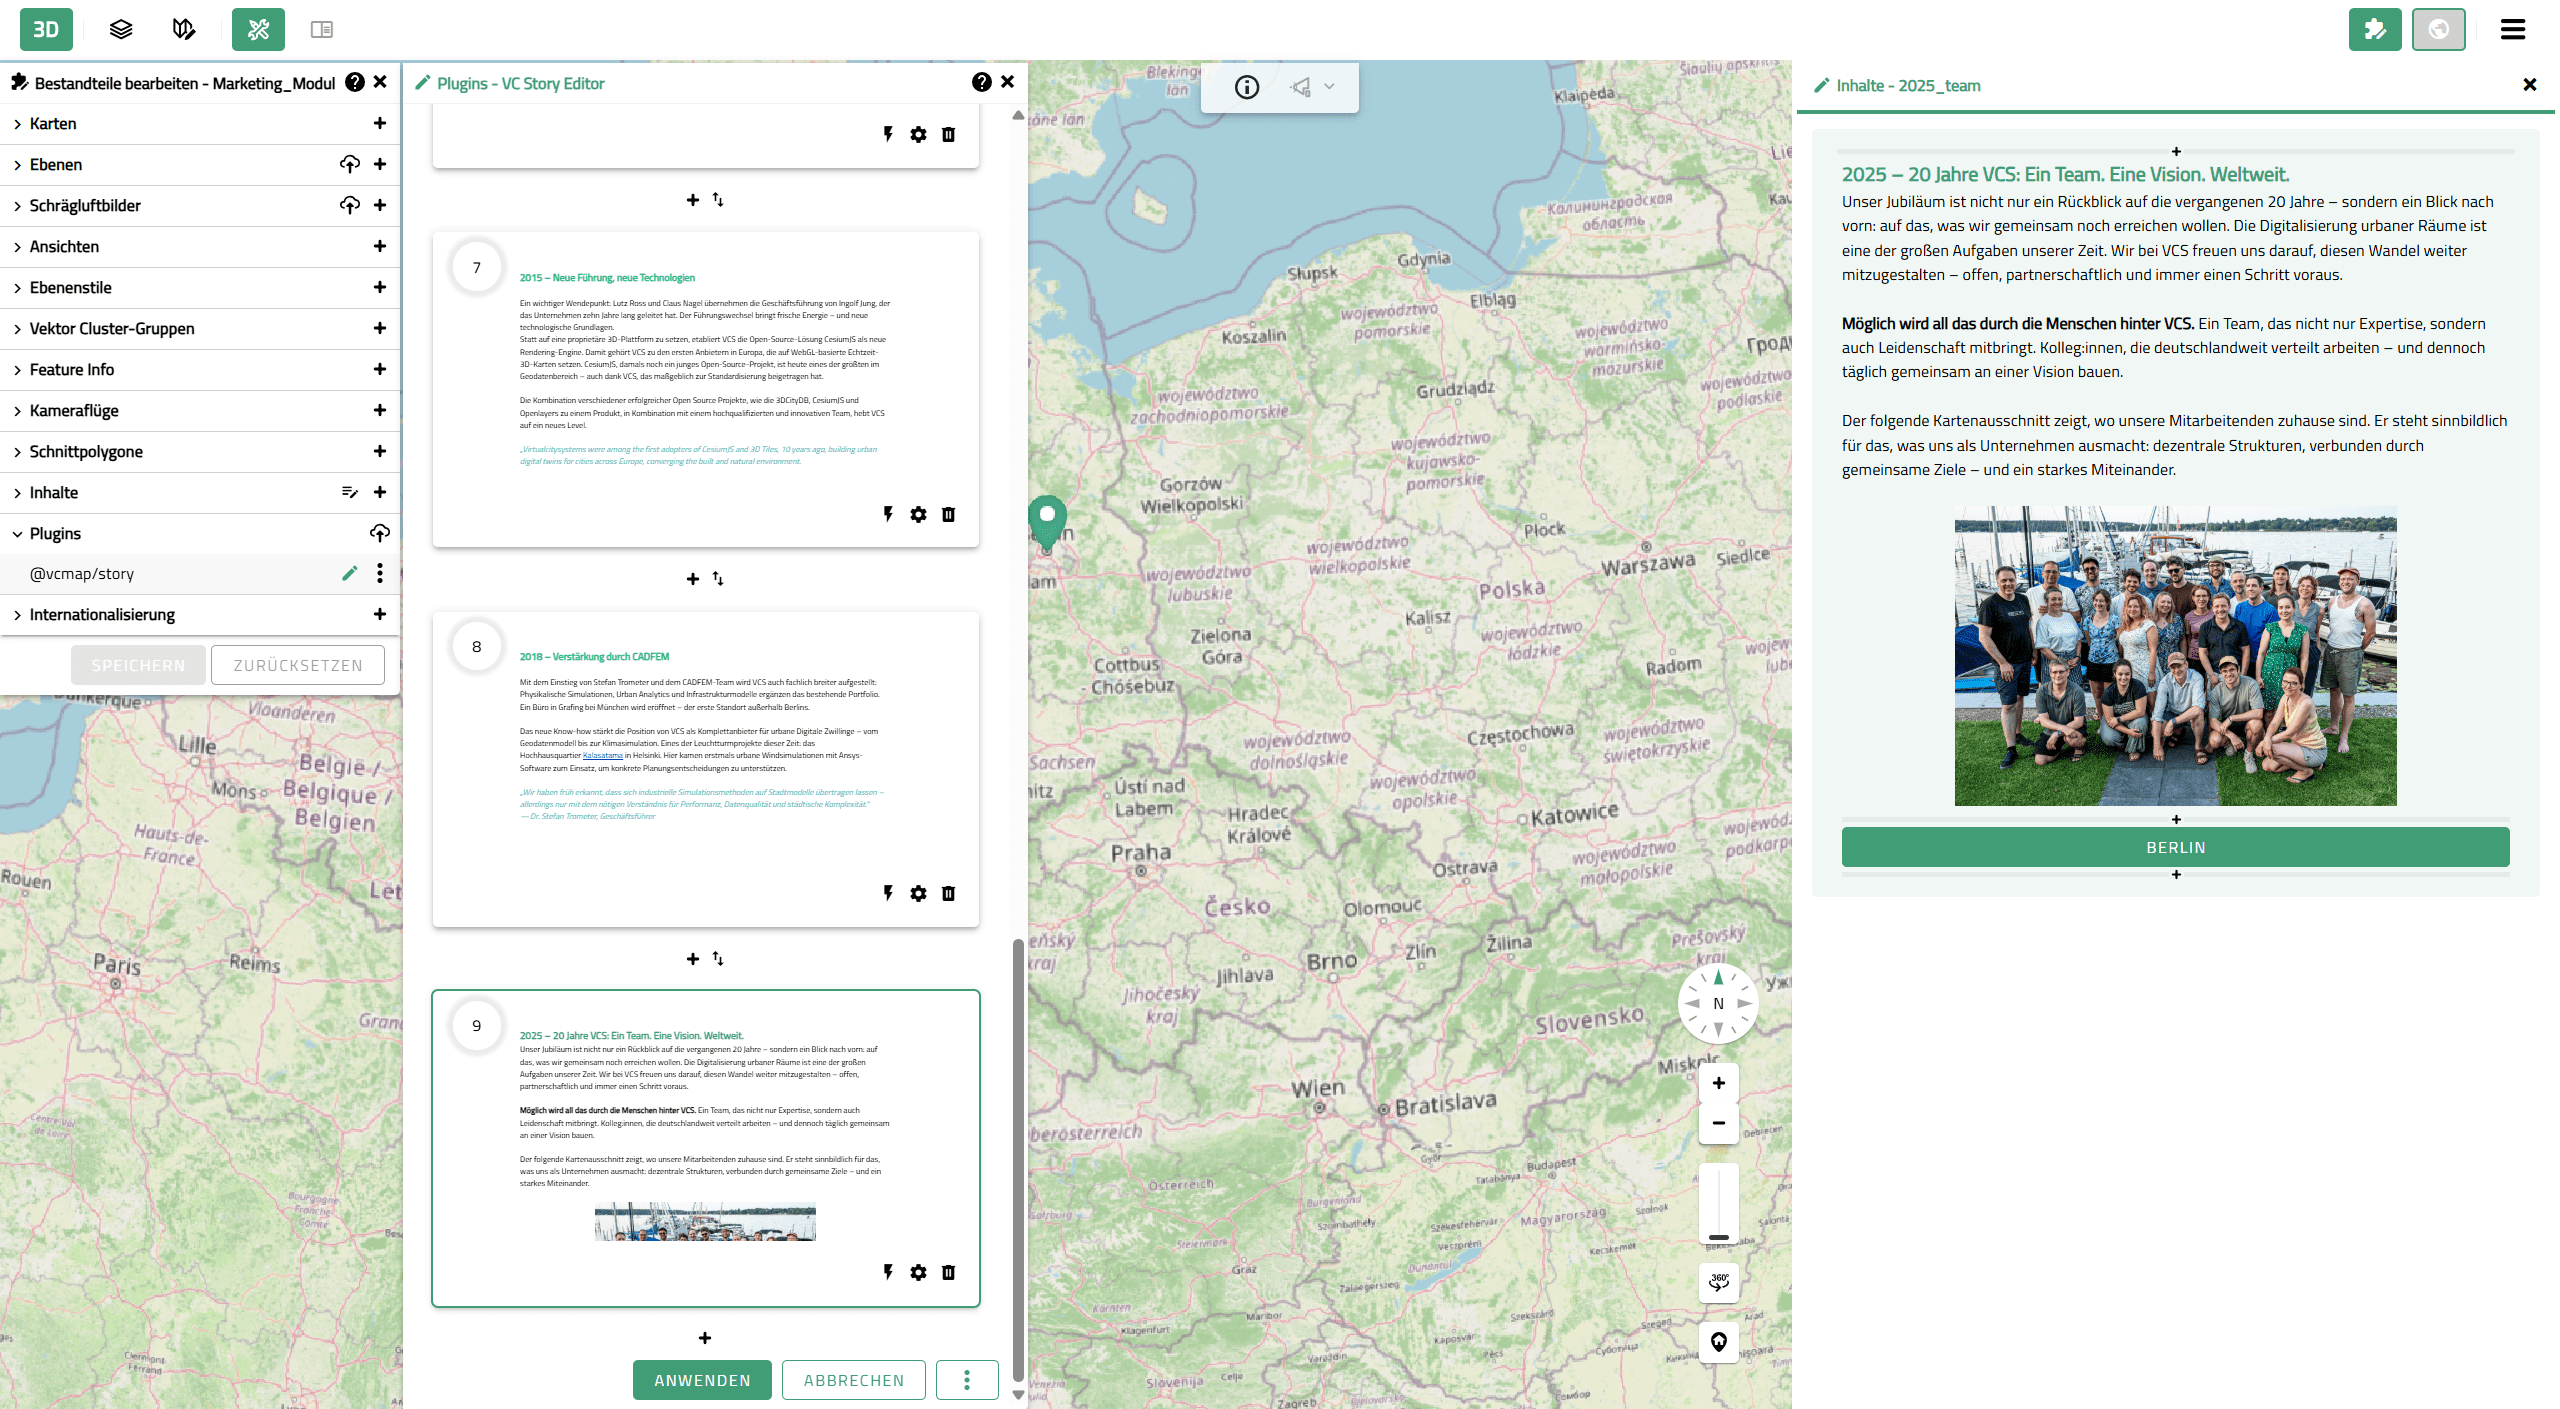Click lightning action icon on card 7
Image resolution: width=2560 pixels, height=1409 pixels.
pos(888,514)
